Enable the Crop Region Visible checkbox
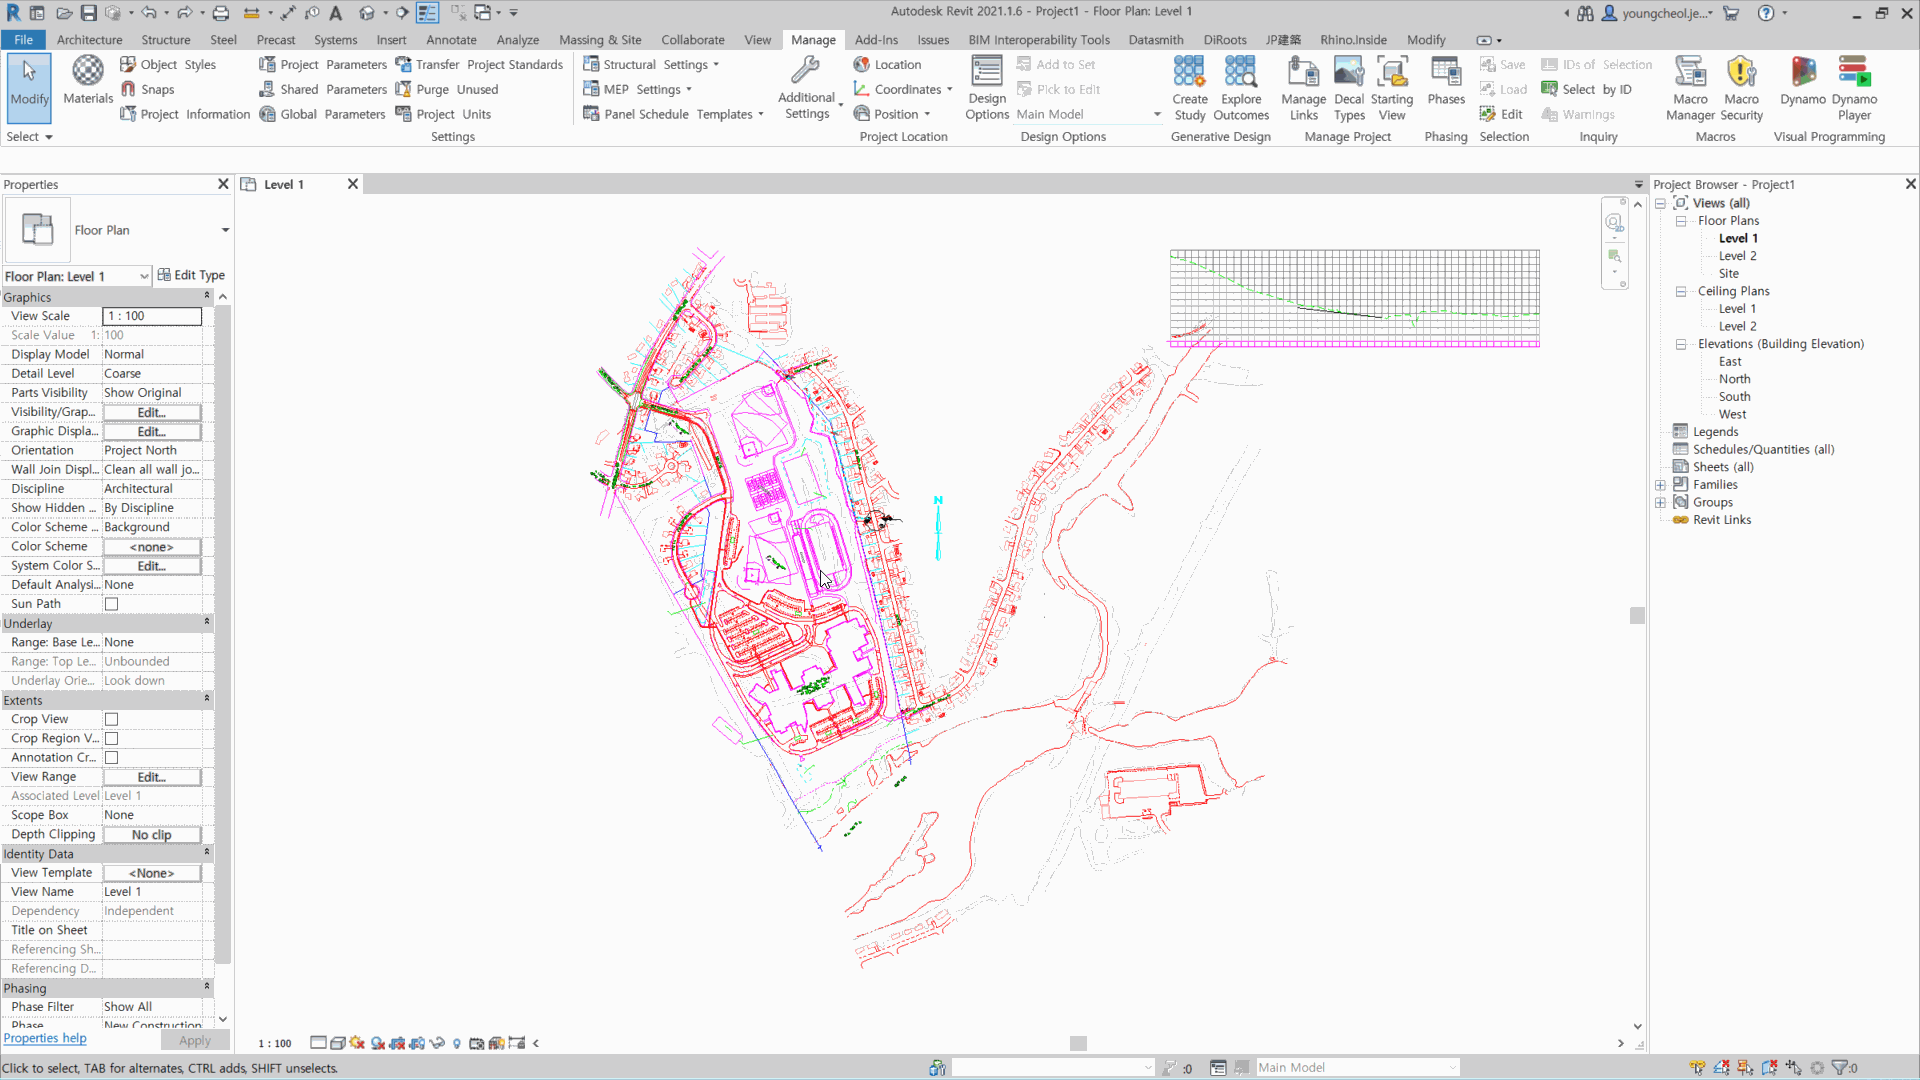The image size is (1920, 1080). pyautogui.click(x=111, y=737)
